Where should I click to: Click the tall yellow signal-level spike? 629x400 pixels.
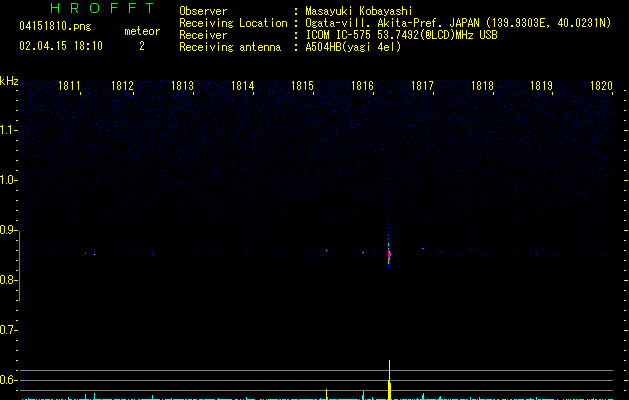389,380
